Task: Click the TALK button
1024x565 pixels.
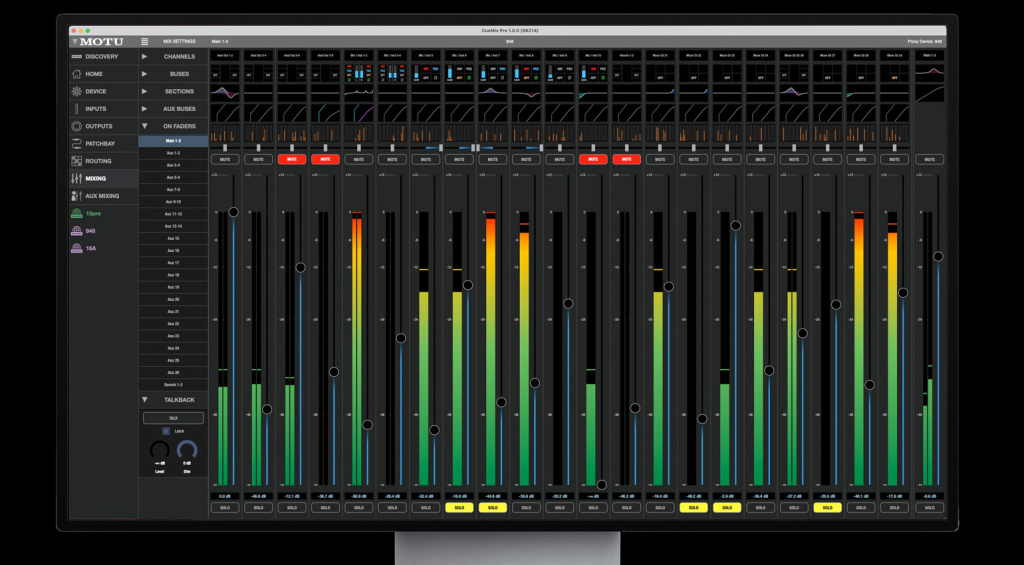Action: tap(173, 418)
